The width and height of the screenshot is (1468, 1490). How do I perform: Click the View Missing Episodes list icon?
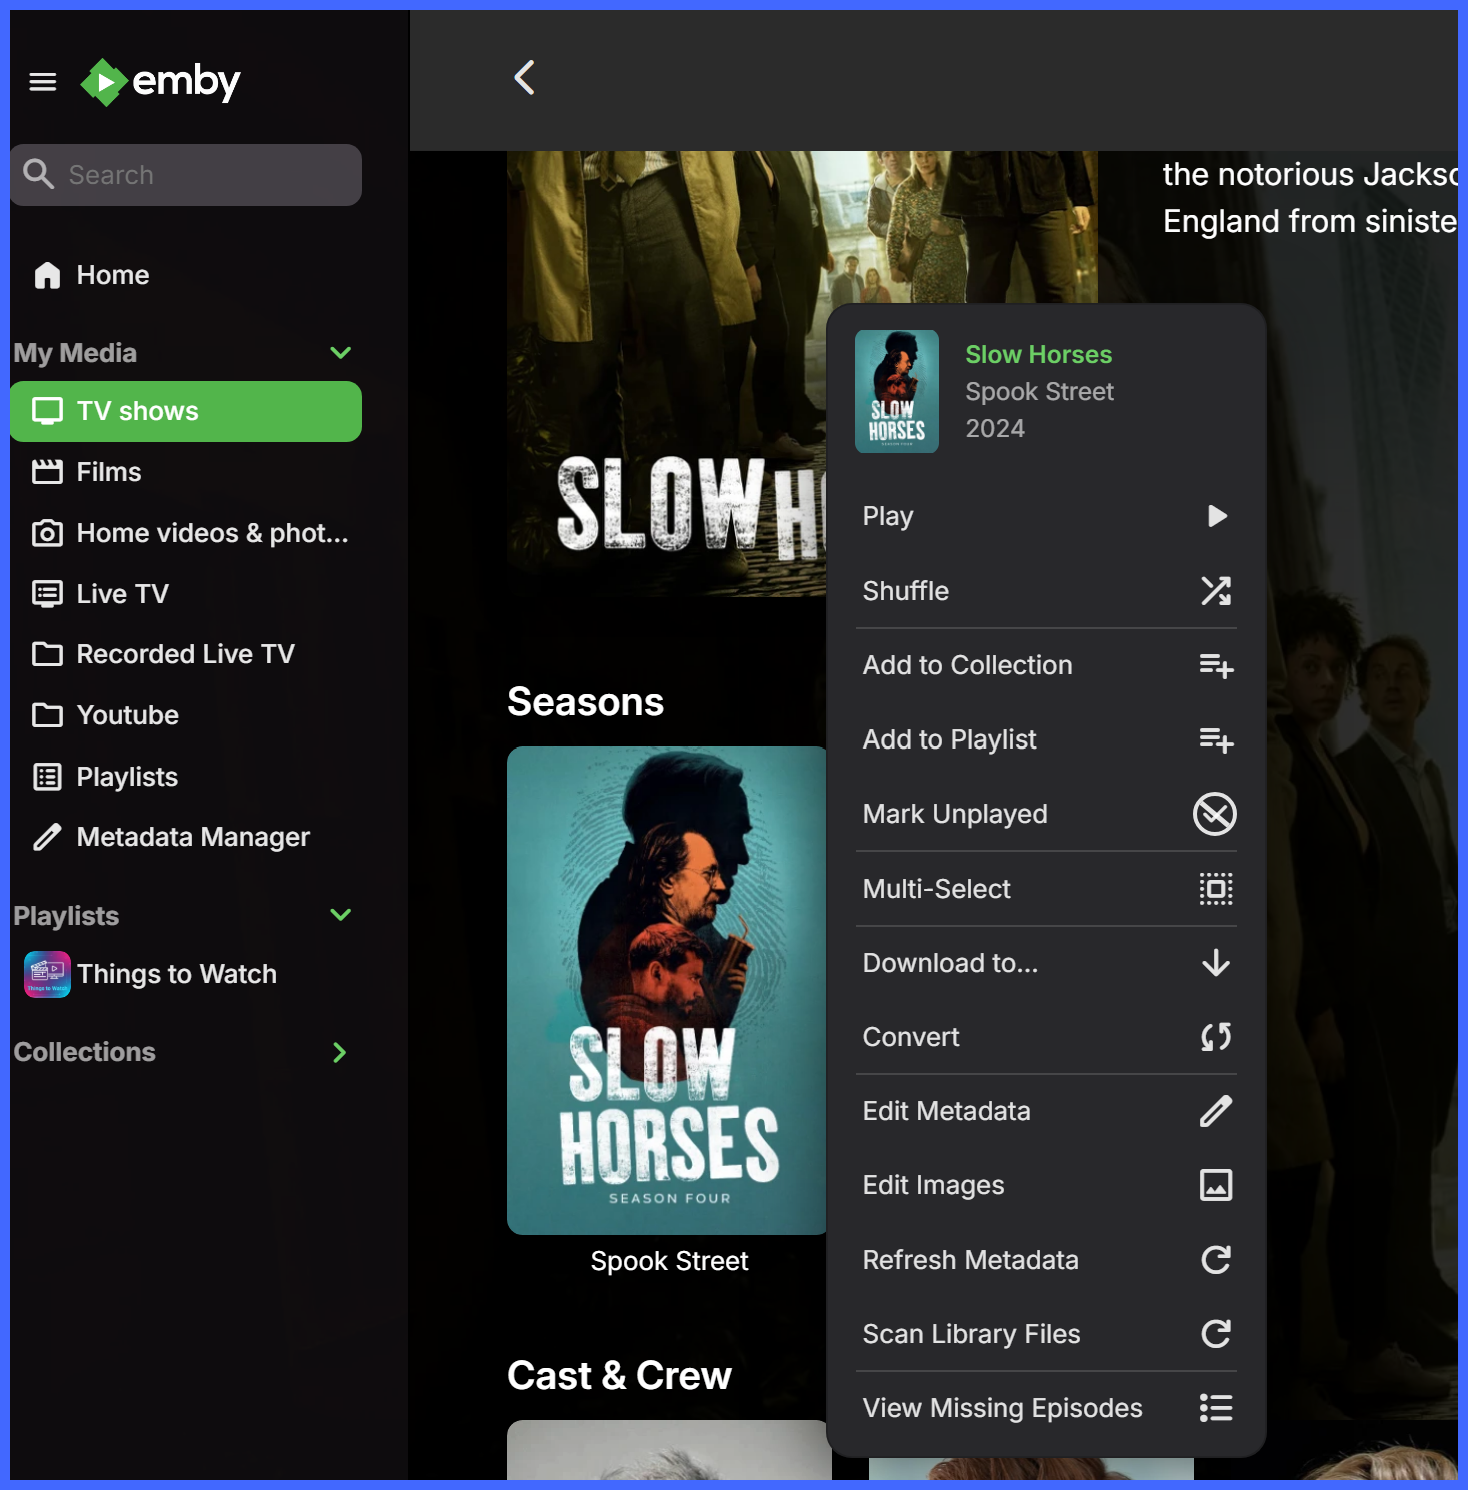(1216, 1408)
